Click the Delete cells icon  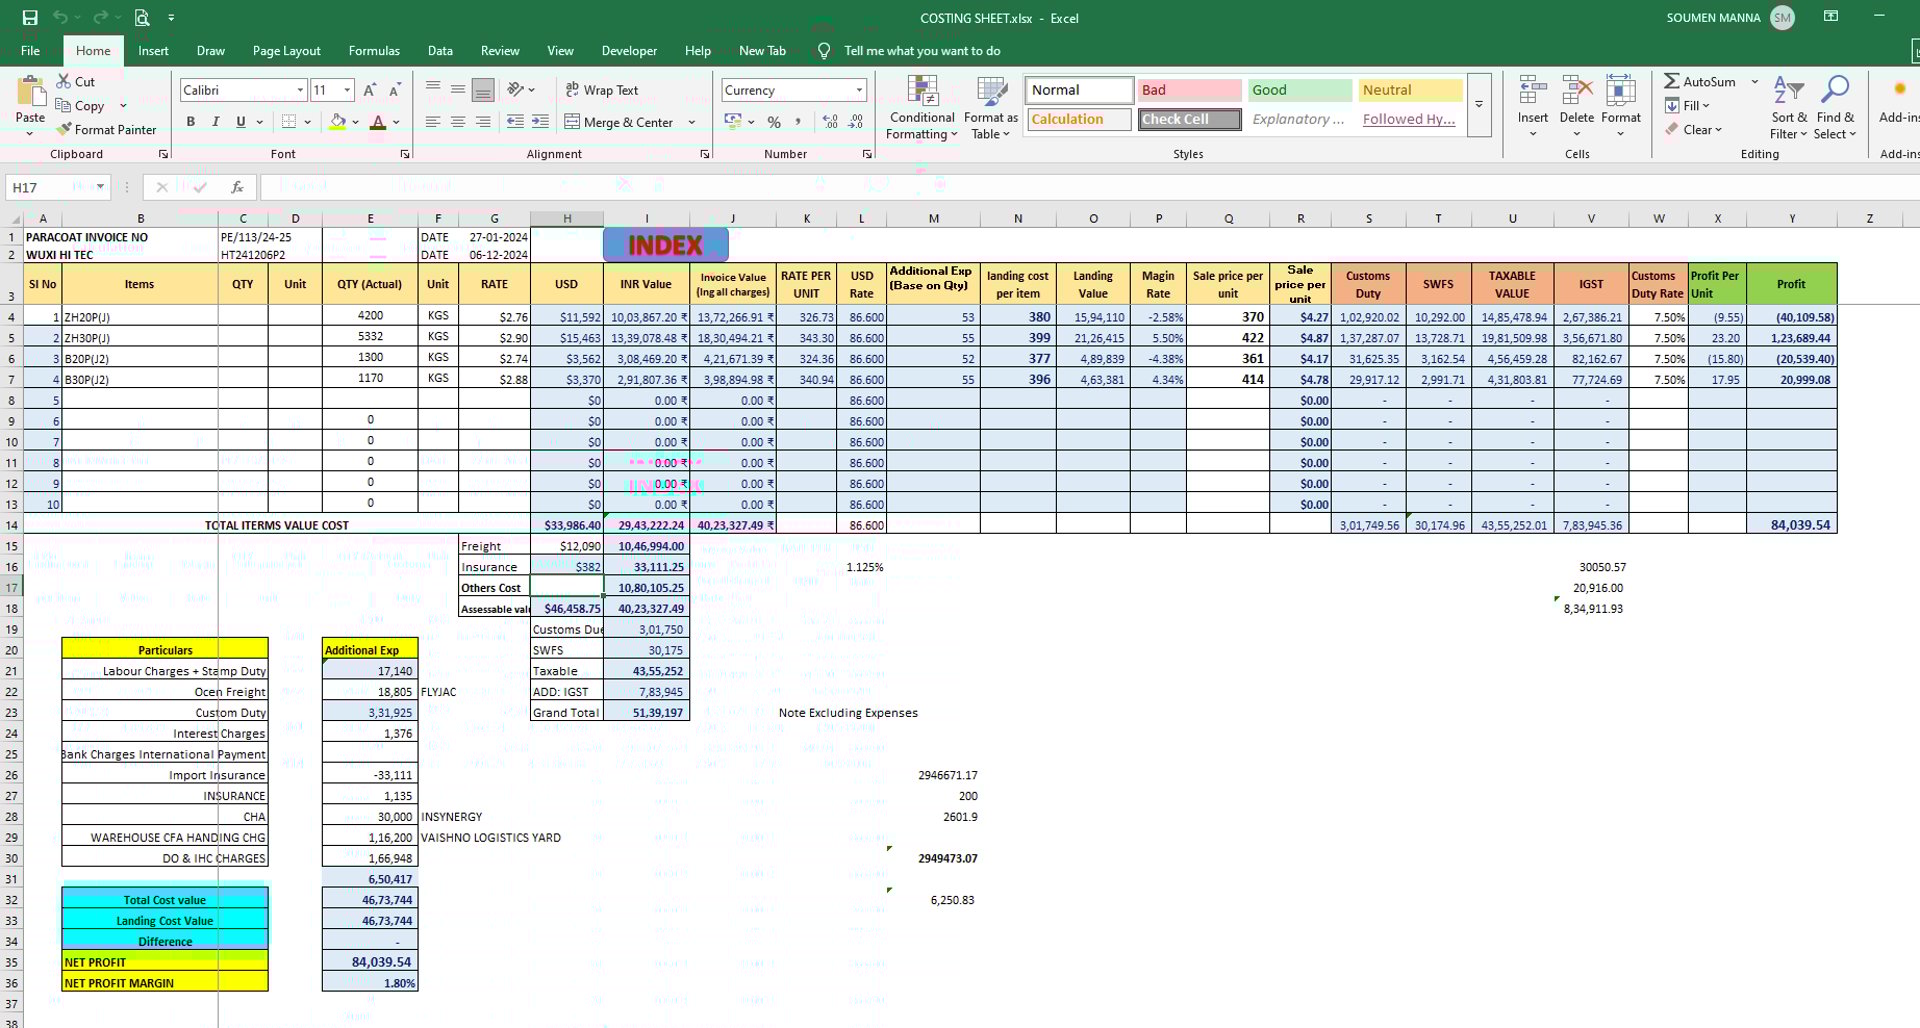[1577, 90]
